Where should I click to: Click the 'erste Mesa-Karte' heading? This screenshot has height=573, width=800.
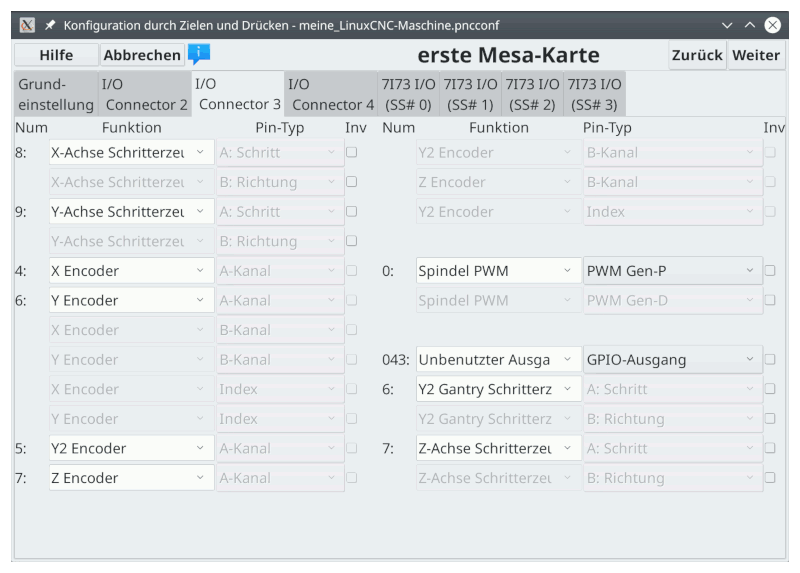[x=508, y=55]
